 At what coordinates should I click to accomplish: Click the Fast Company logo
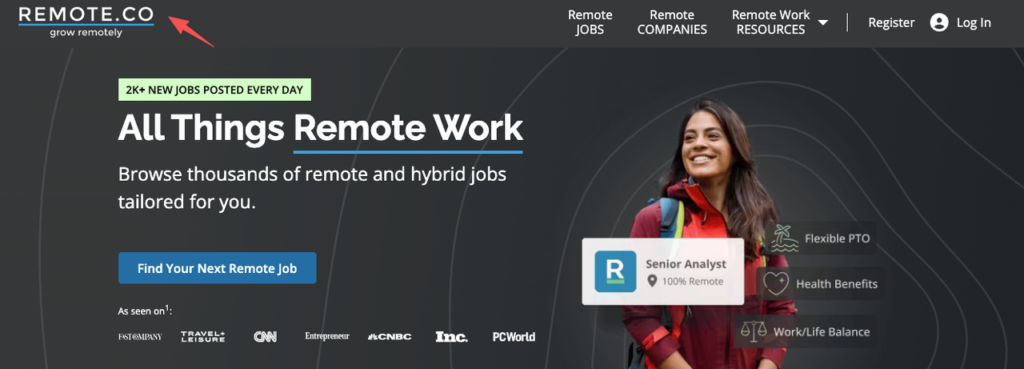[x=140, y=337]
